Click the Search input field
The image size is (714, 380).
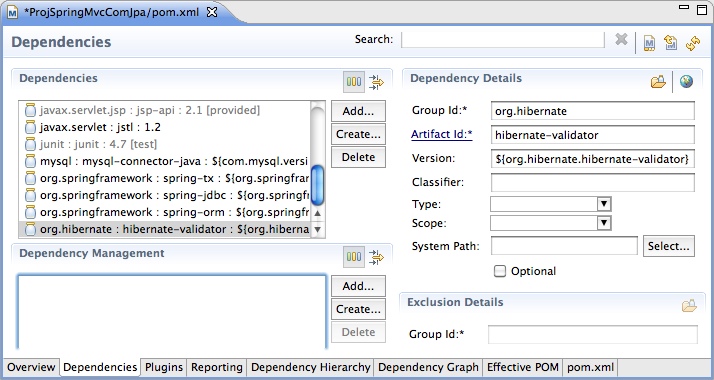(503, 40)
